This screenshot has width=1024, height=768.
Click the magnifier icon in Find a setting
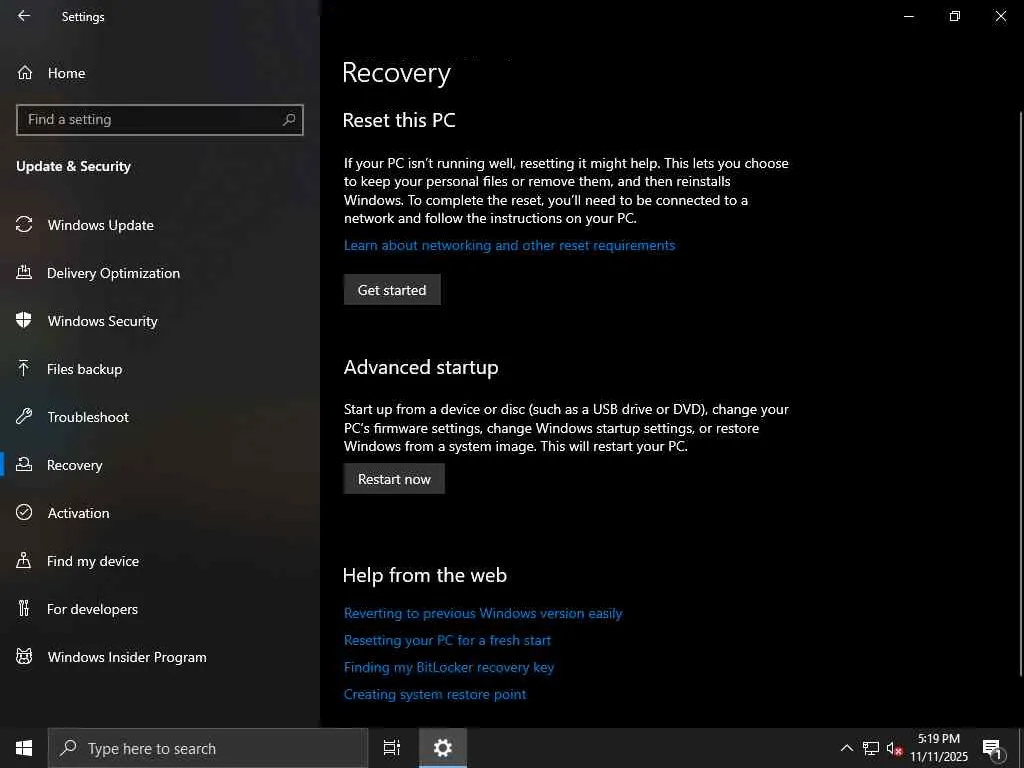tap(289, 120)
